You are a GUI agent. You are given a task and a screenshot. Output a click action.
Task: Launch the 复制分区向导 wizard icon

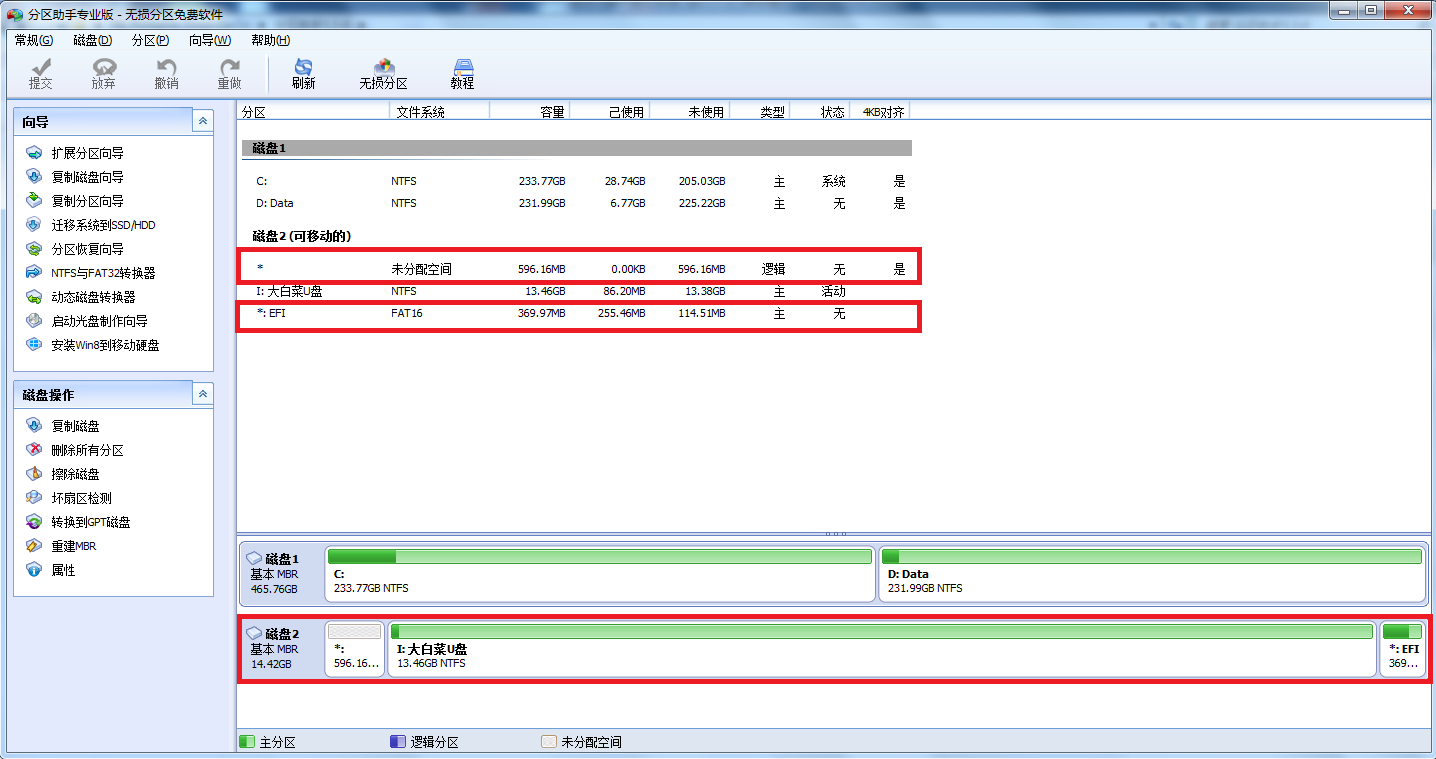tap(34, 201)
